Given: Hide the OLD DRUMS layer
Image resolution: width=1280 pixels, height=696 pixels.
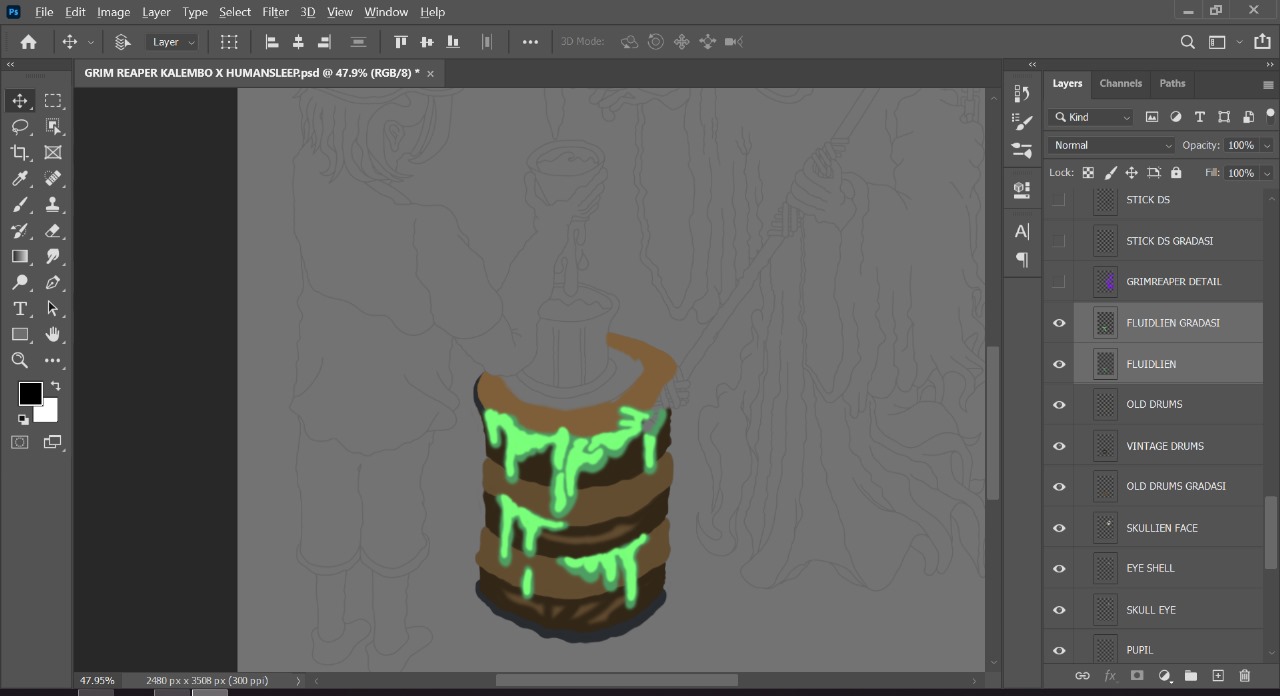Looking at the screenshot, I should pos(1059,405).
